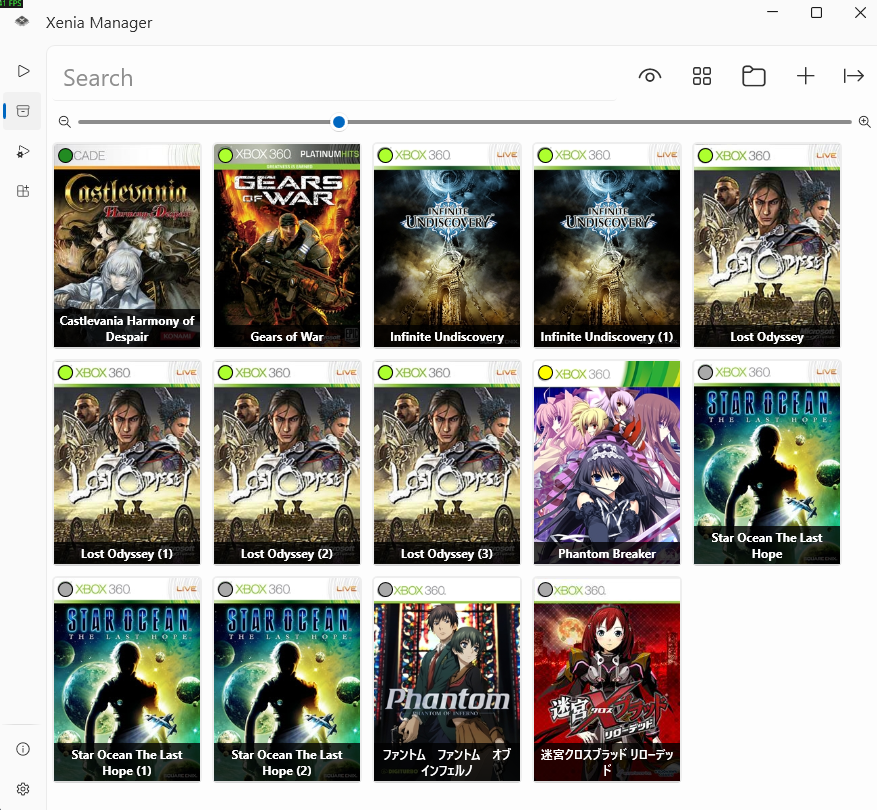Image resolution: width=877 pixels, height=810 pixels.
Task: Open the Xenia settings gear-play sidebar icon
Action: tap(23, 152)
